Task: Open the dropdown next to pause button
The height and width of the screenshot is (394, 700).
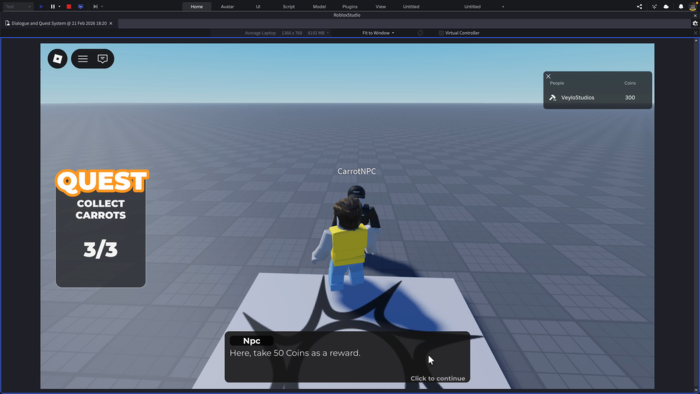Action: pyautogui.click(x=59, y=7)
